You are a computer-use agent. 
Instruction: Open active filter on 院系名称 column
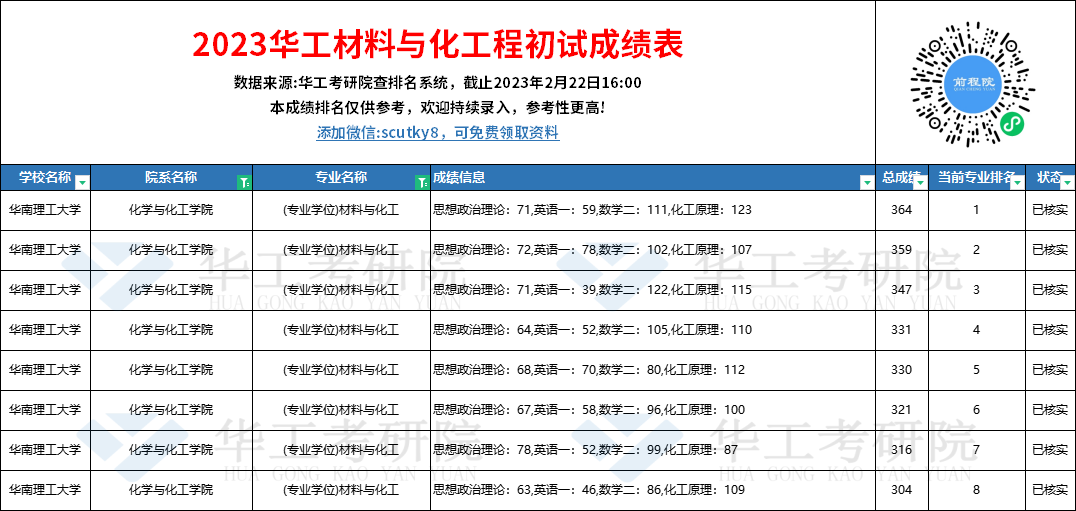(x=244, y=183)
